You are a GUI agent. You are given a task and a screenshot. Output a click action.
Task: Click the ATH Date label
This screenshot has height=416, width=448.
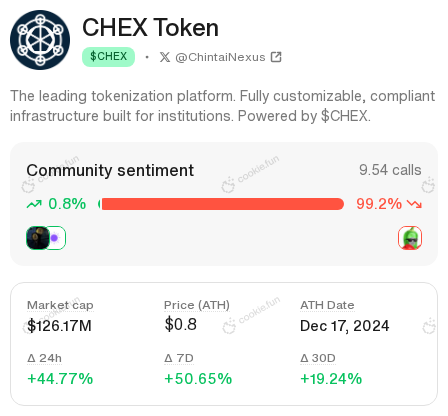[327, 305]
